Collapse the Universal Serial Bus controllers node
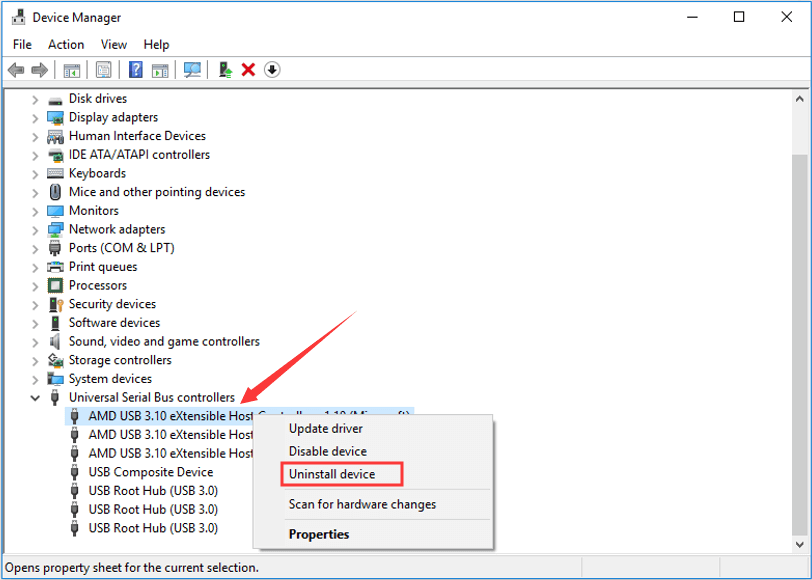The width and height of the screenshot is (812, 580). pos(35,398)
